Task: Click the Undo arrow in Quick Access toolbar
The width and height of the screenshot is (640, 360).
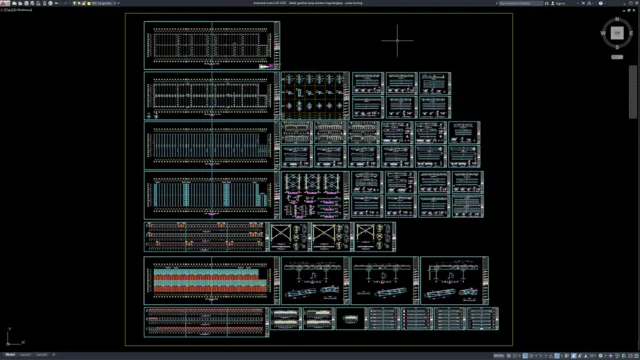Action: coord(56,3)
